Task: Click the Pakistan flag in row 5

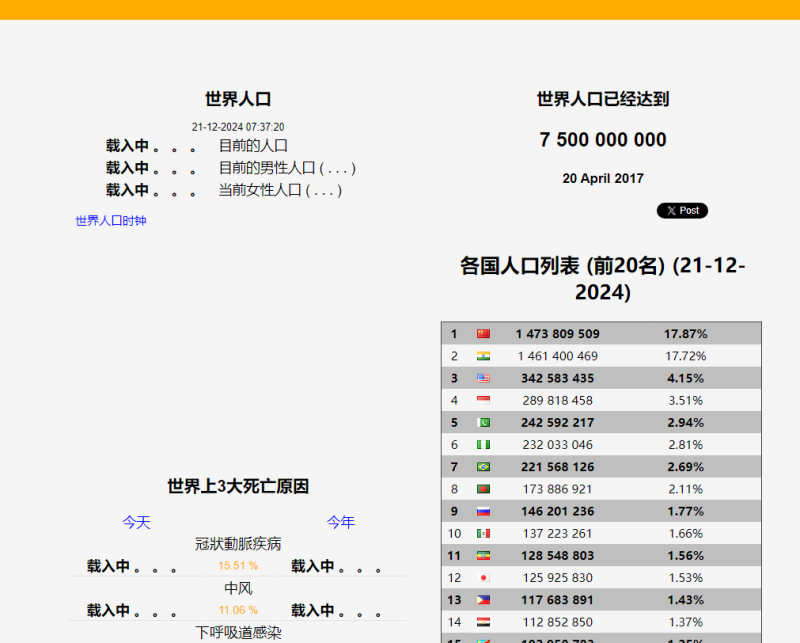Action: 484,423
